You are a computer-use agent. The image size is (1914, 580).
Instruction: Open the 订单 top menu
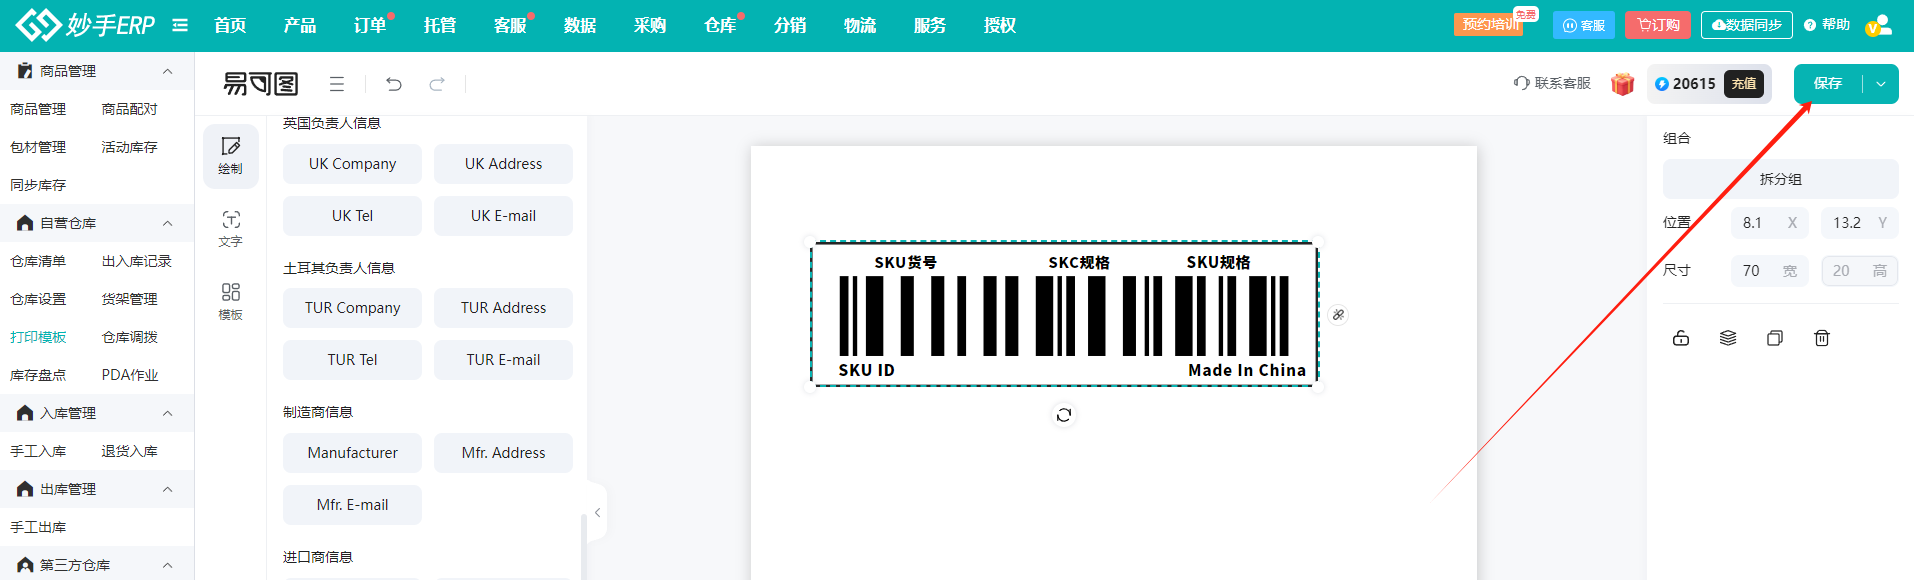(x=370, y=25)
